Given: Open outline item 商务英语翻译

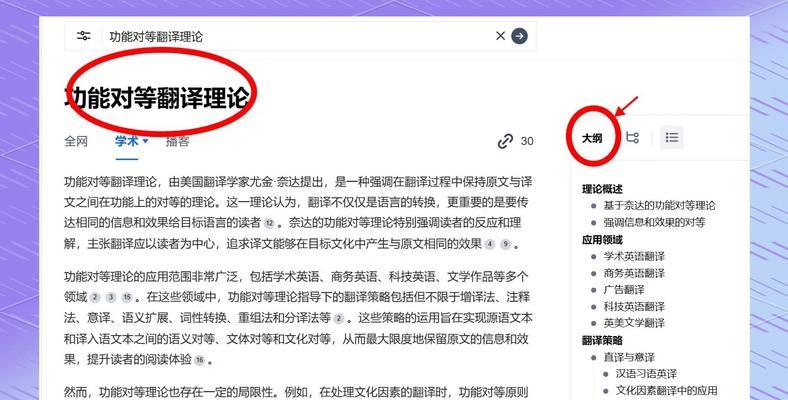Looking at the screenshot, I should point(634,273).
